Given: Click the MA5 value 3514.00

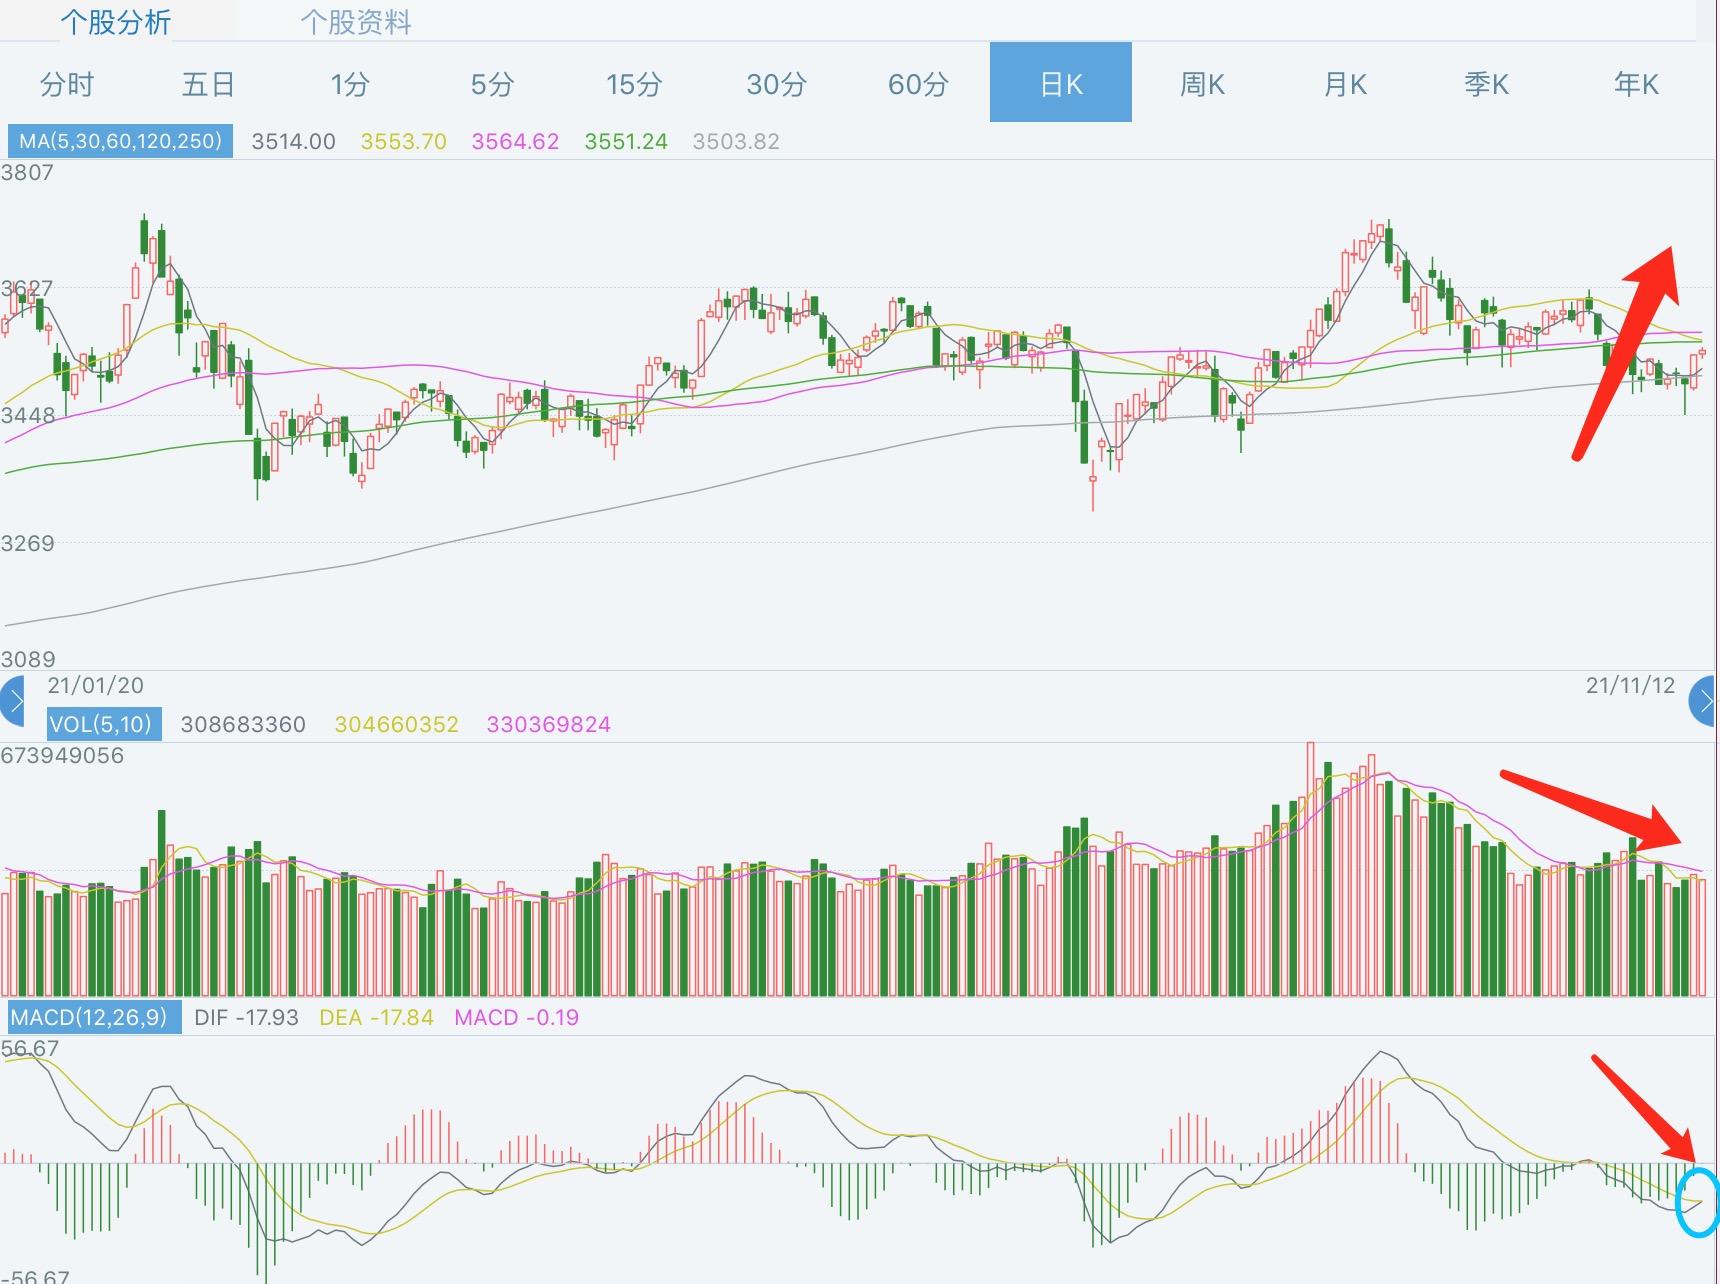Looking at the screenshot, I should [x=293, y=142].
